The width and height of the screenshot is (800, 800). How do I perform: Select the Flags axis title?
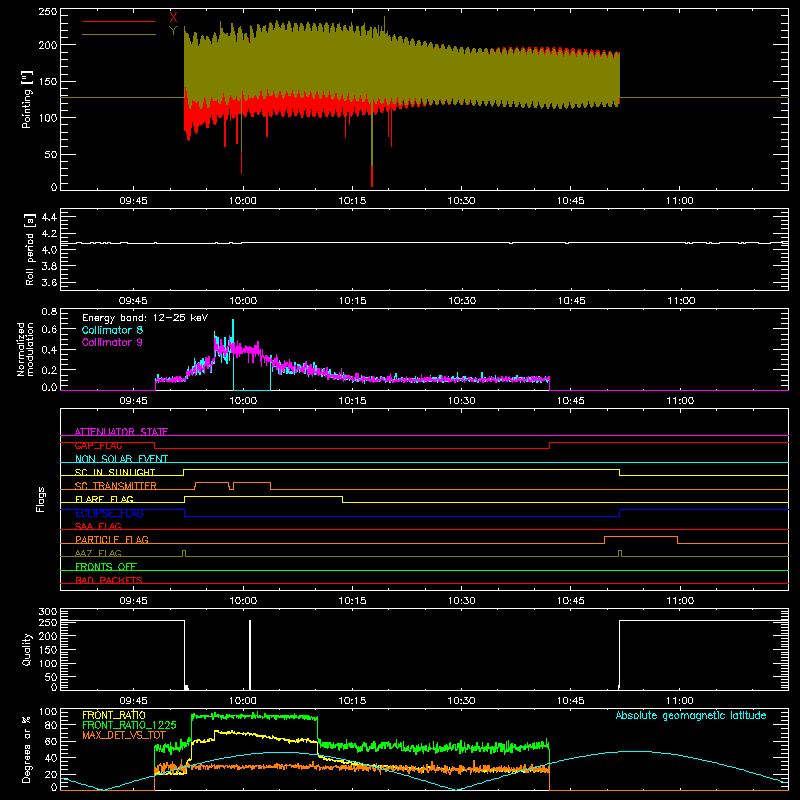[x=41, y=499]
